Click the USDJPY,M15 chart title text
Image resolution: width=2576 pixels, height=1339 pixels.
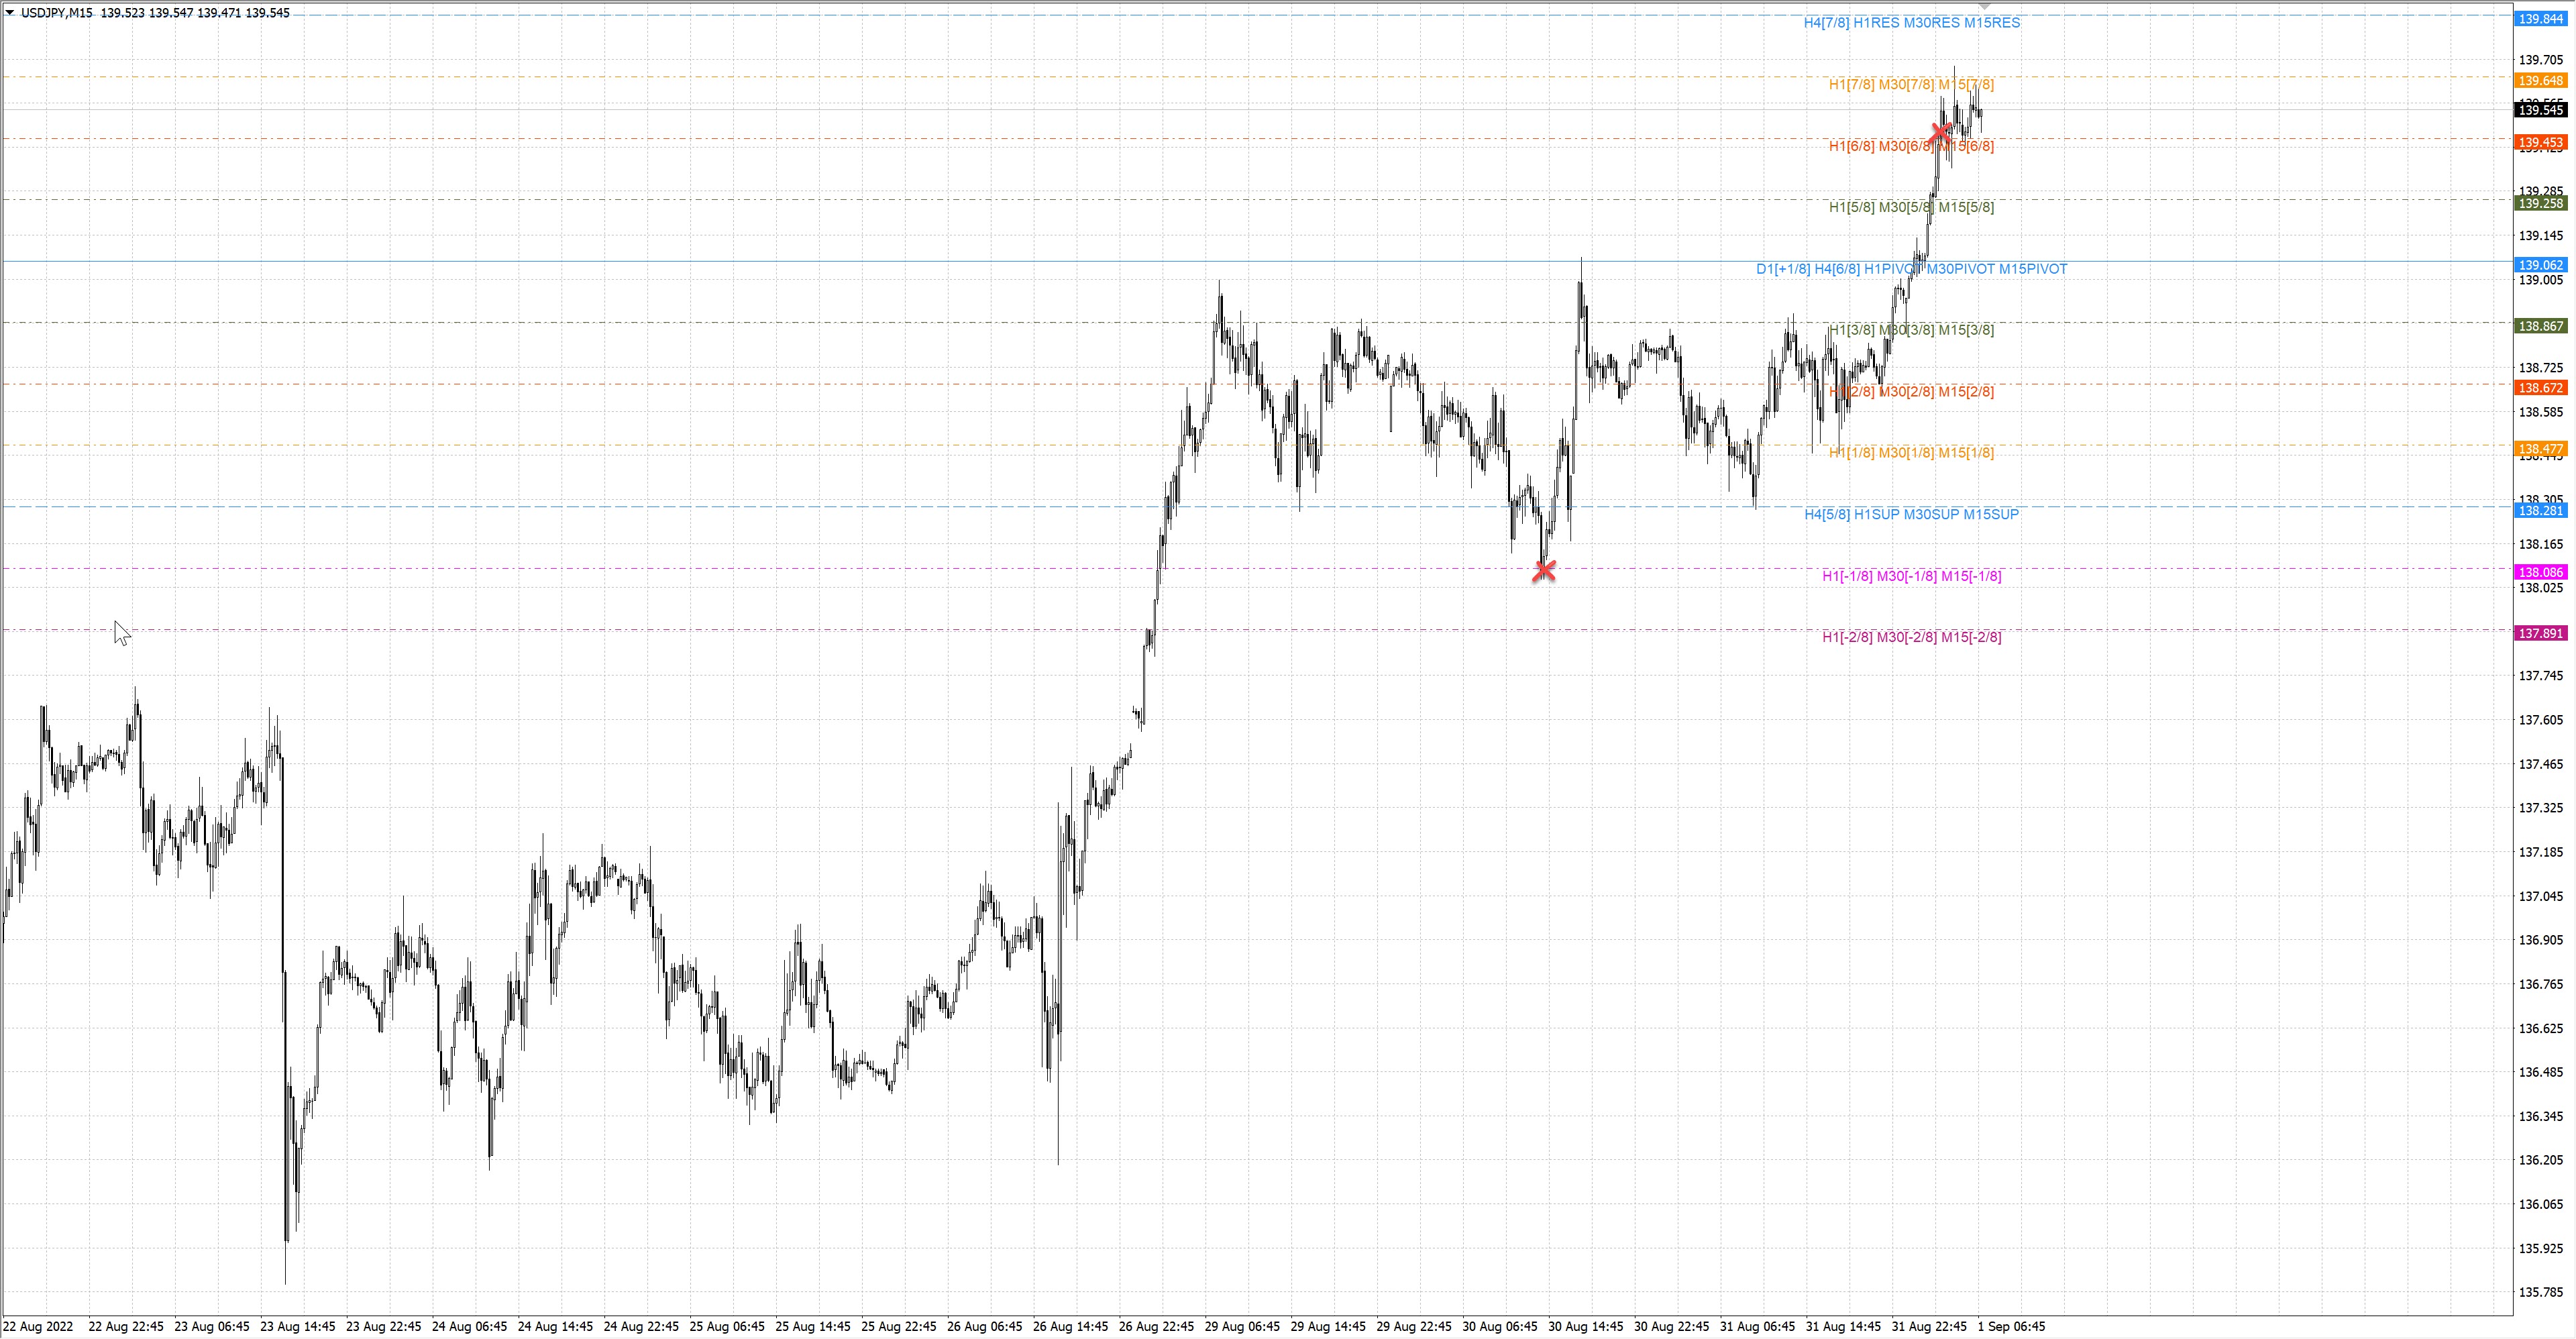click(x=56, y=13)
